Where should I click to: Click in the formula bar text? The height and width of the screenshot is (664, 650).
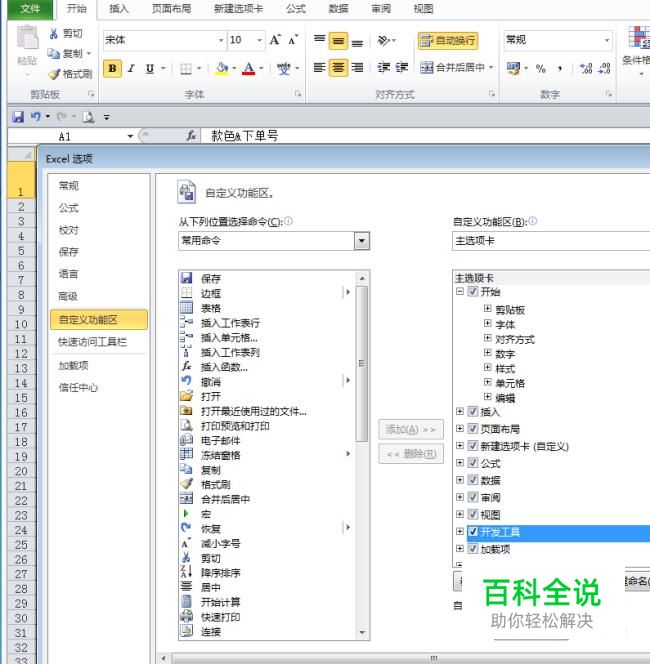point(245,136)
